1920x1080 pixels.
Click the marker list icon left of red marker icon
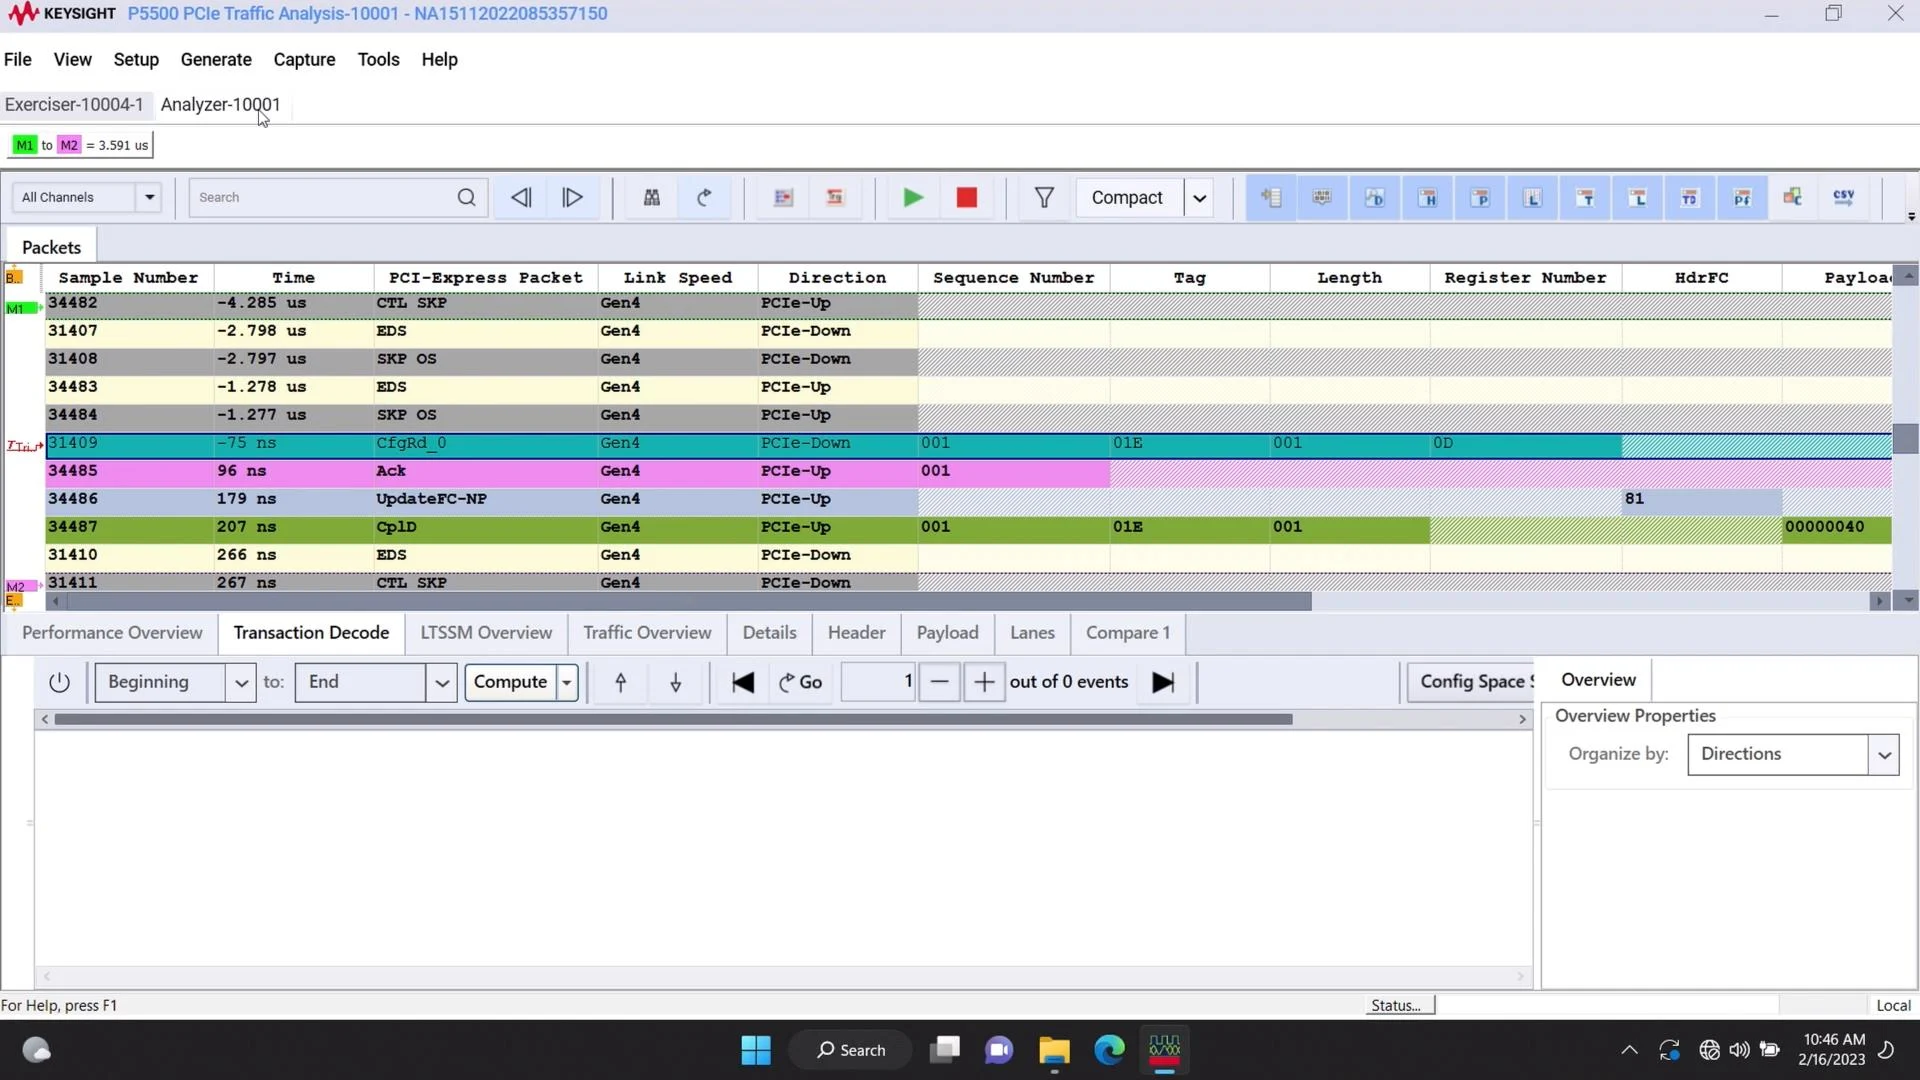pyautogui.click(x=783, y=197)
